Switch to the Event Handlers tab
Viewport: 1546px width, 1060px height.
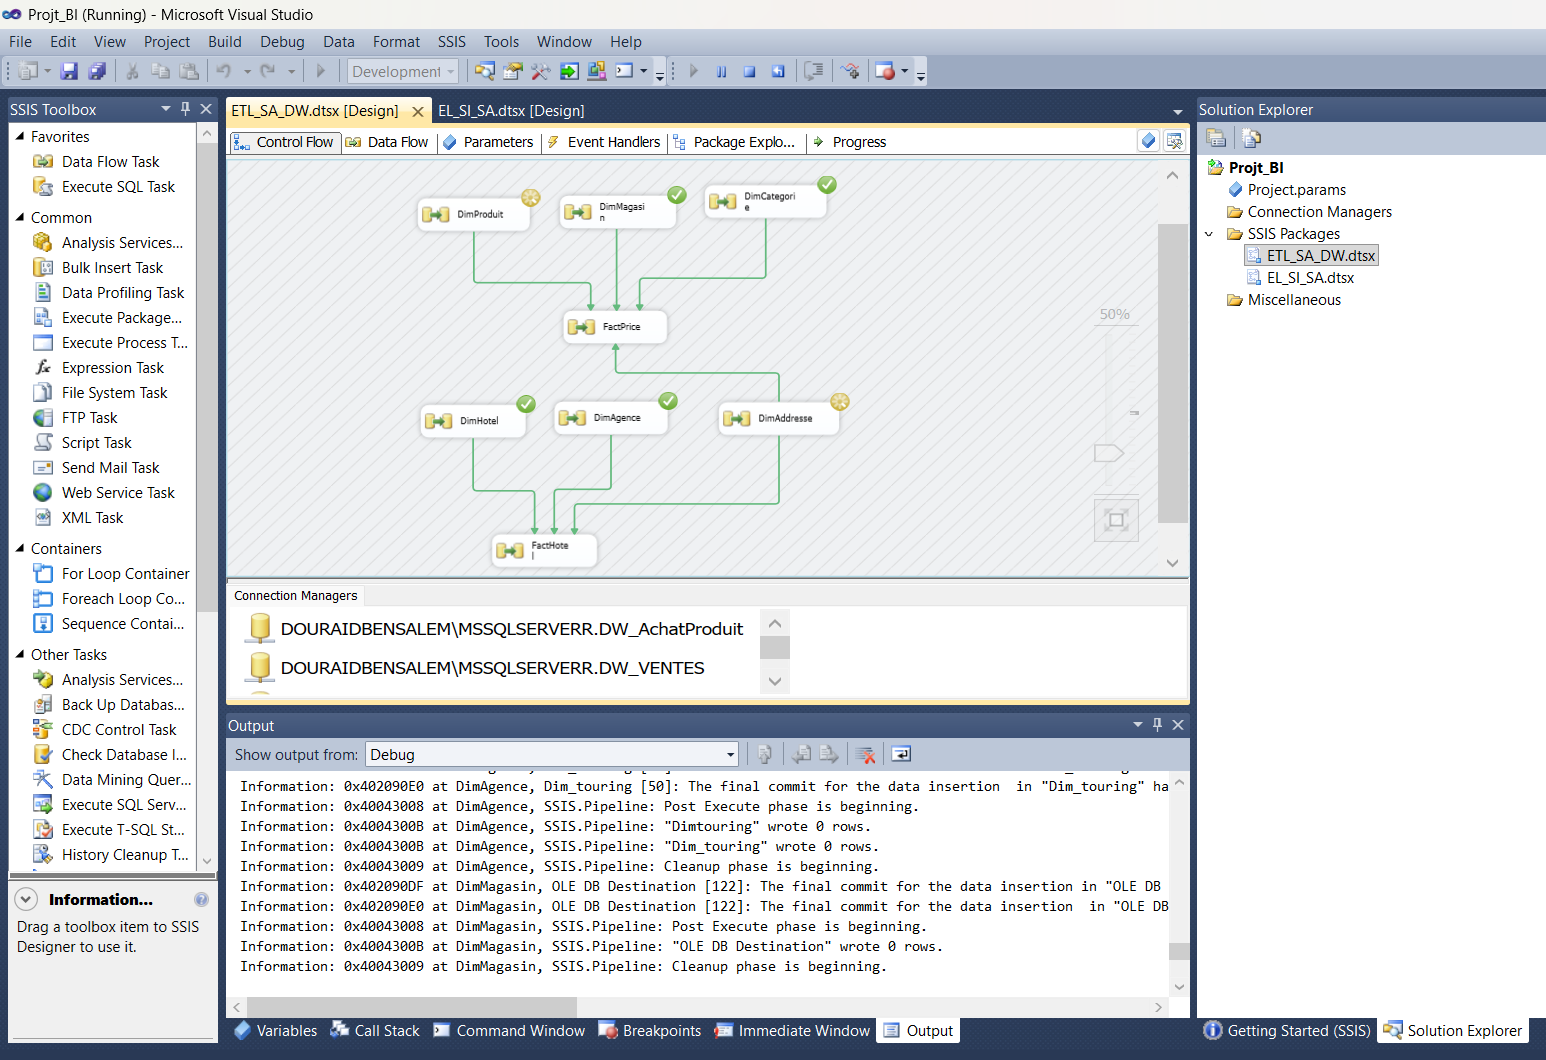604,142
